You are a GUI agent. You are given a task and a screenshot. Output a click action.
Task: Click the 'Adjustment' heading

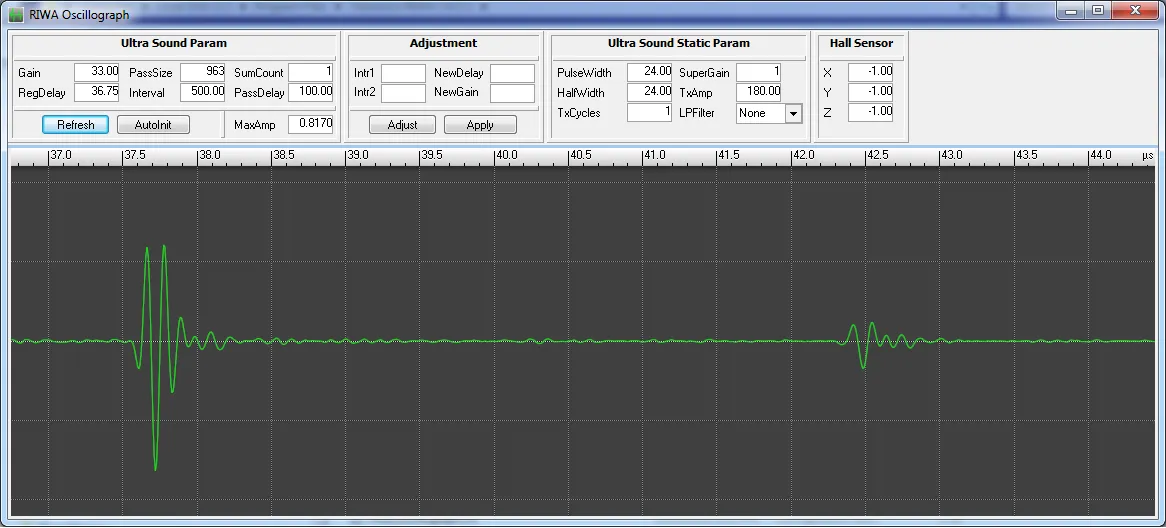443,43
